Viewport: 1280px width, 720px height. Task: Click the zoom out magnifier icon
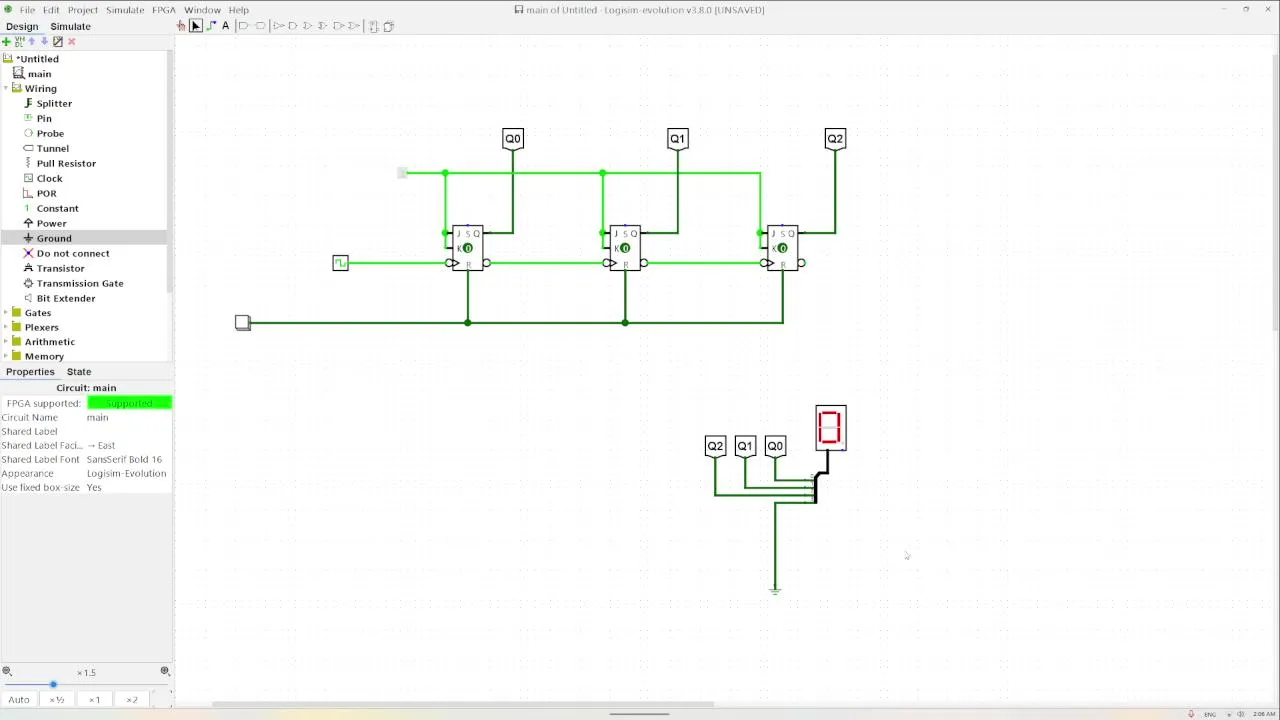click(7, 672)
